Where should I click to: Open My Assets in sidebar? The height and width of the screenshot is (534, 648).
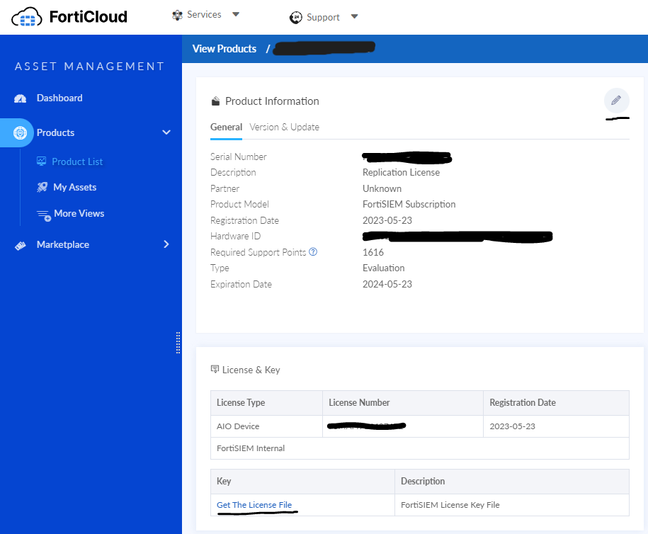[x=74, y=187]
